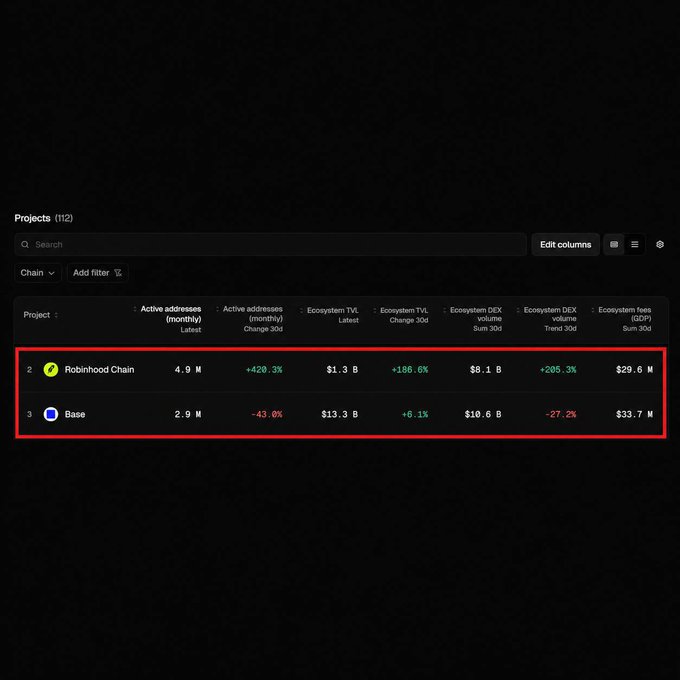
Task: Click Base's 2.9 M active addresses
Action: 188,414
